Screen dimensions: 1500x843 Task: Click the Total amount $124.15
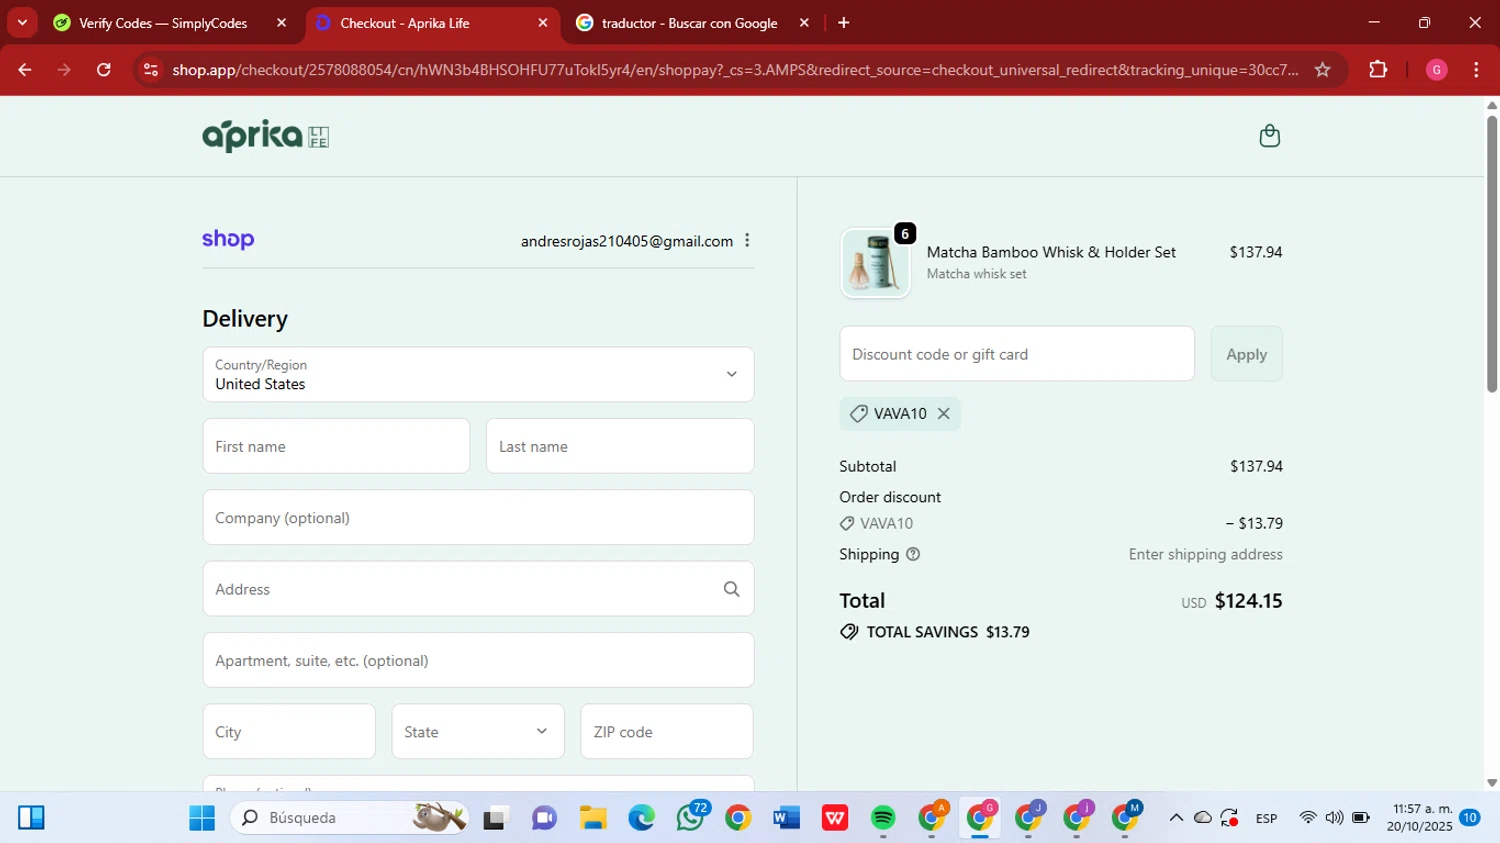(1248, 601)
